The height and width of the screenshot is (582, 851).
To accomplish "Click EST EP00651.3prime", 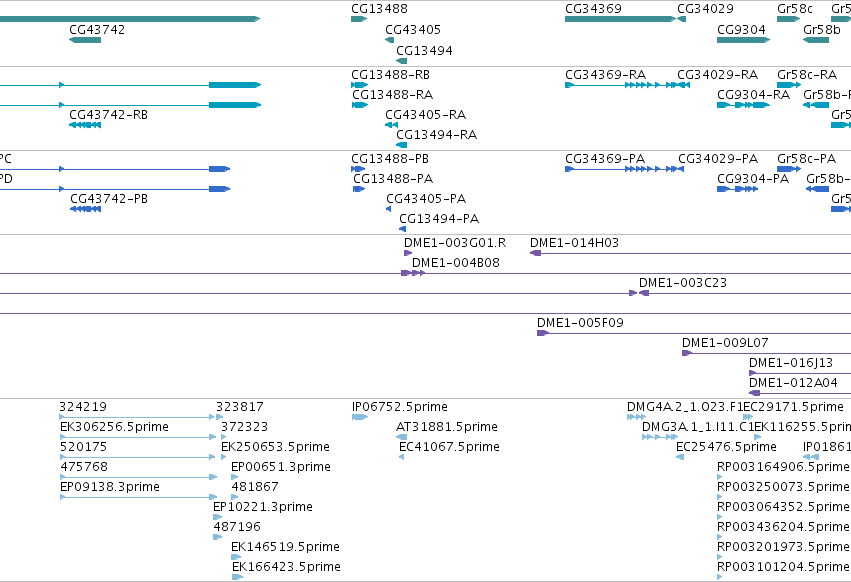I will pyautogui.click(x=234, y=477).
